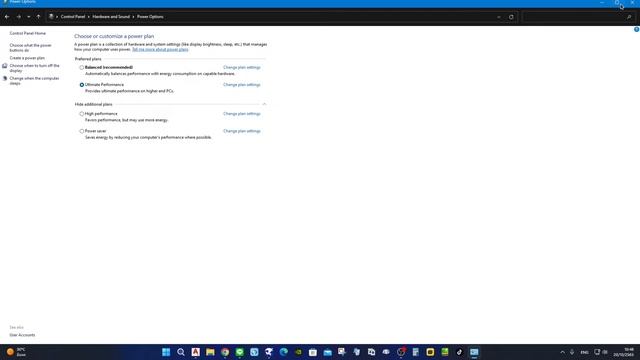Viewport: 640px width, 360px height.
Task: Change plan settings for Balanced
Action: (x=242, y=67)
